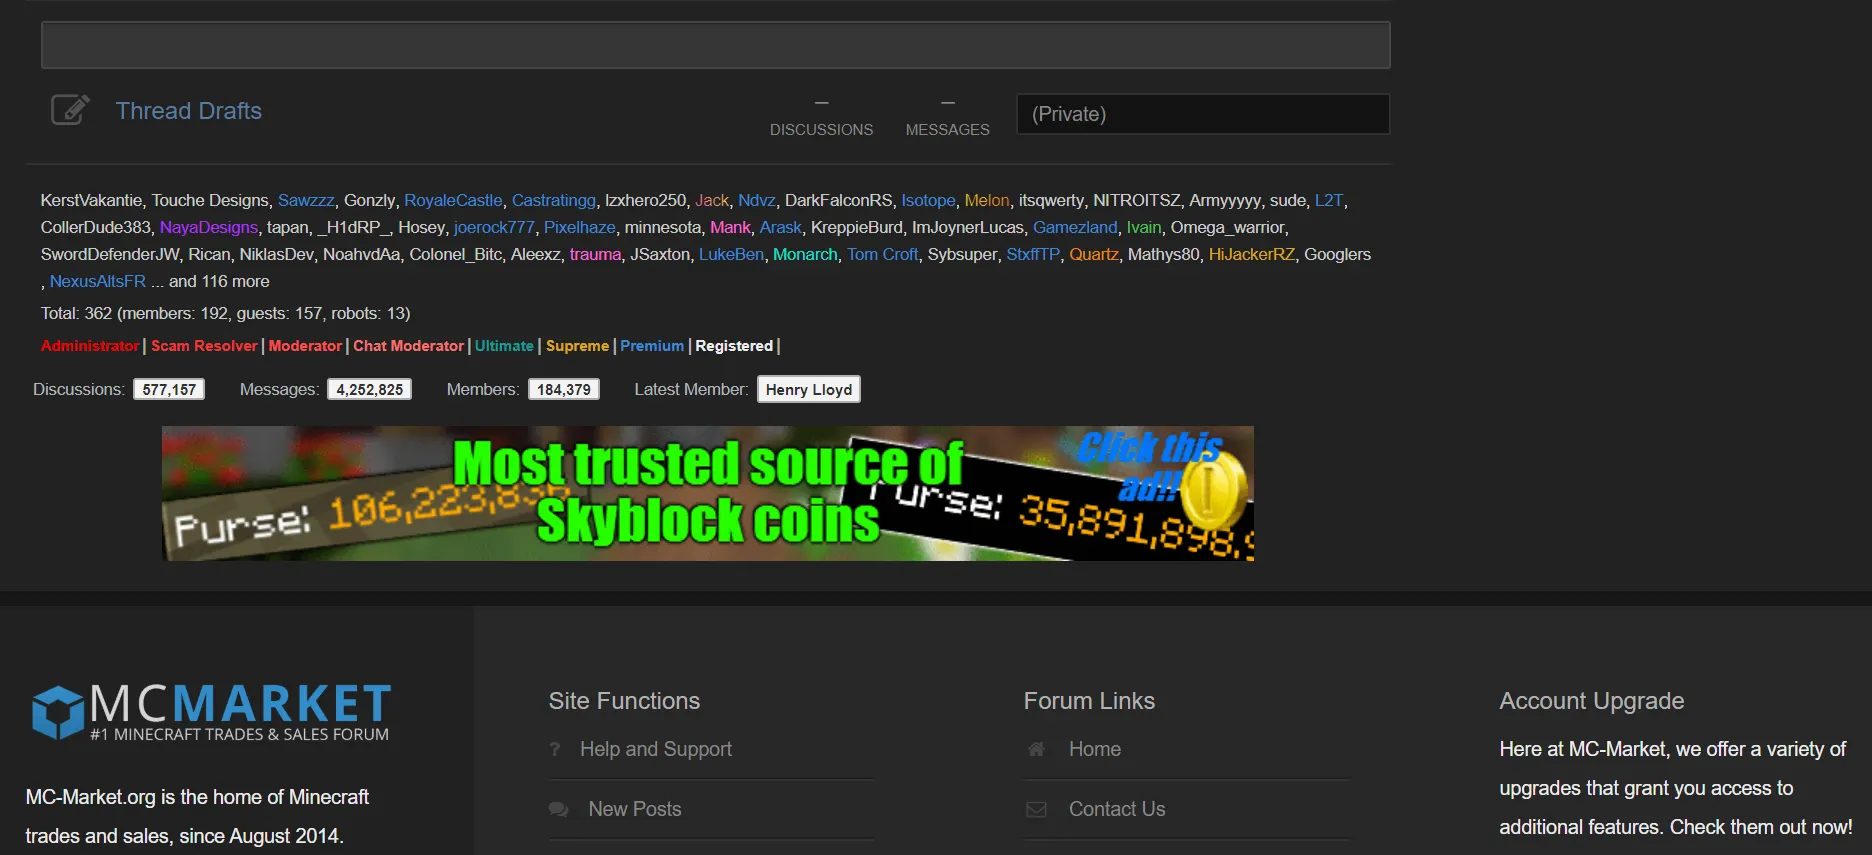The height and width of the screenshot is (855, 1872).
Task: Click the empty bar above Thread Drafts
Action: click(715, 45)
